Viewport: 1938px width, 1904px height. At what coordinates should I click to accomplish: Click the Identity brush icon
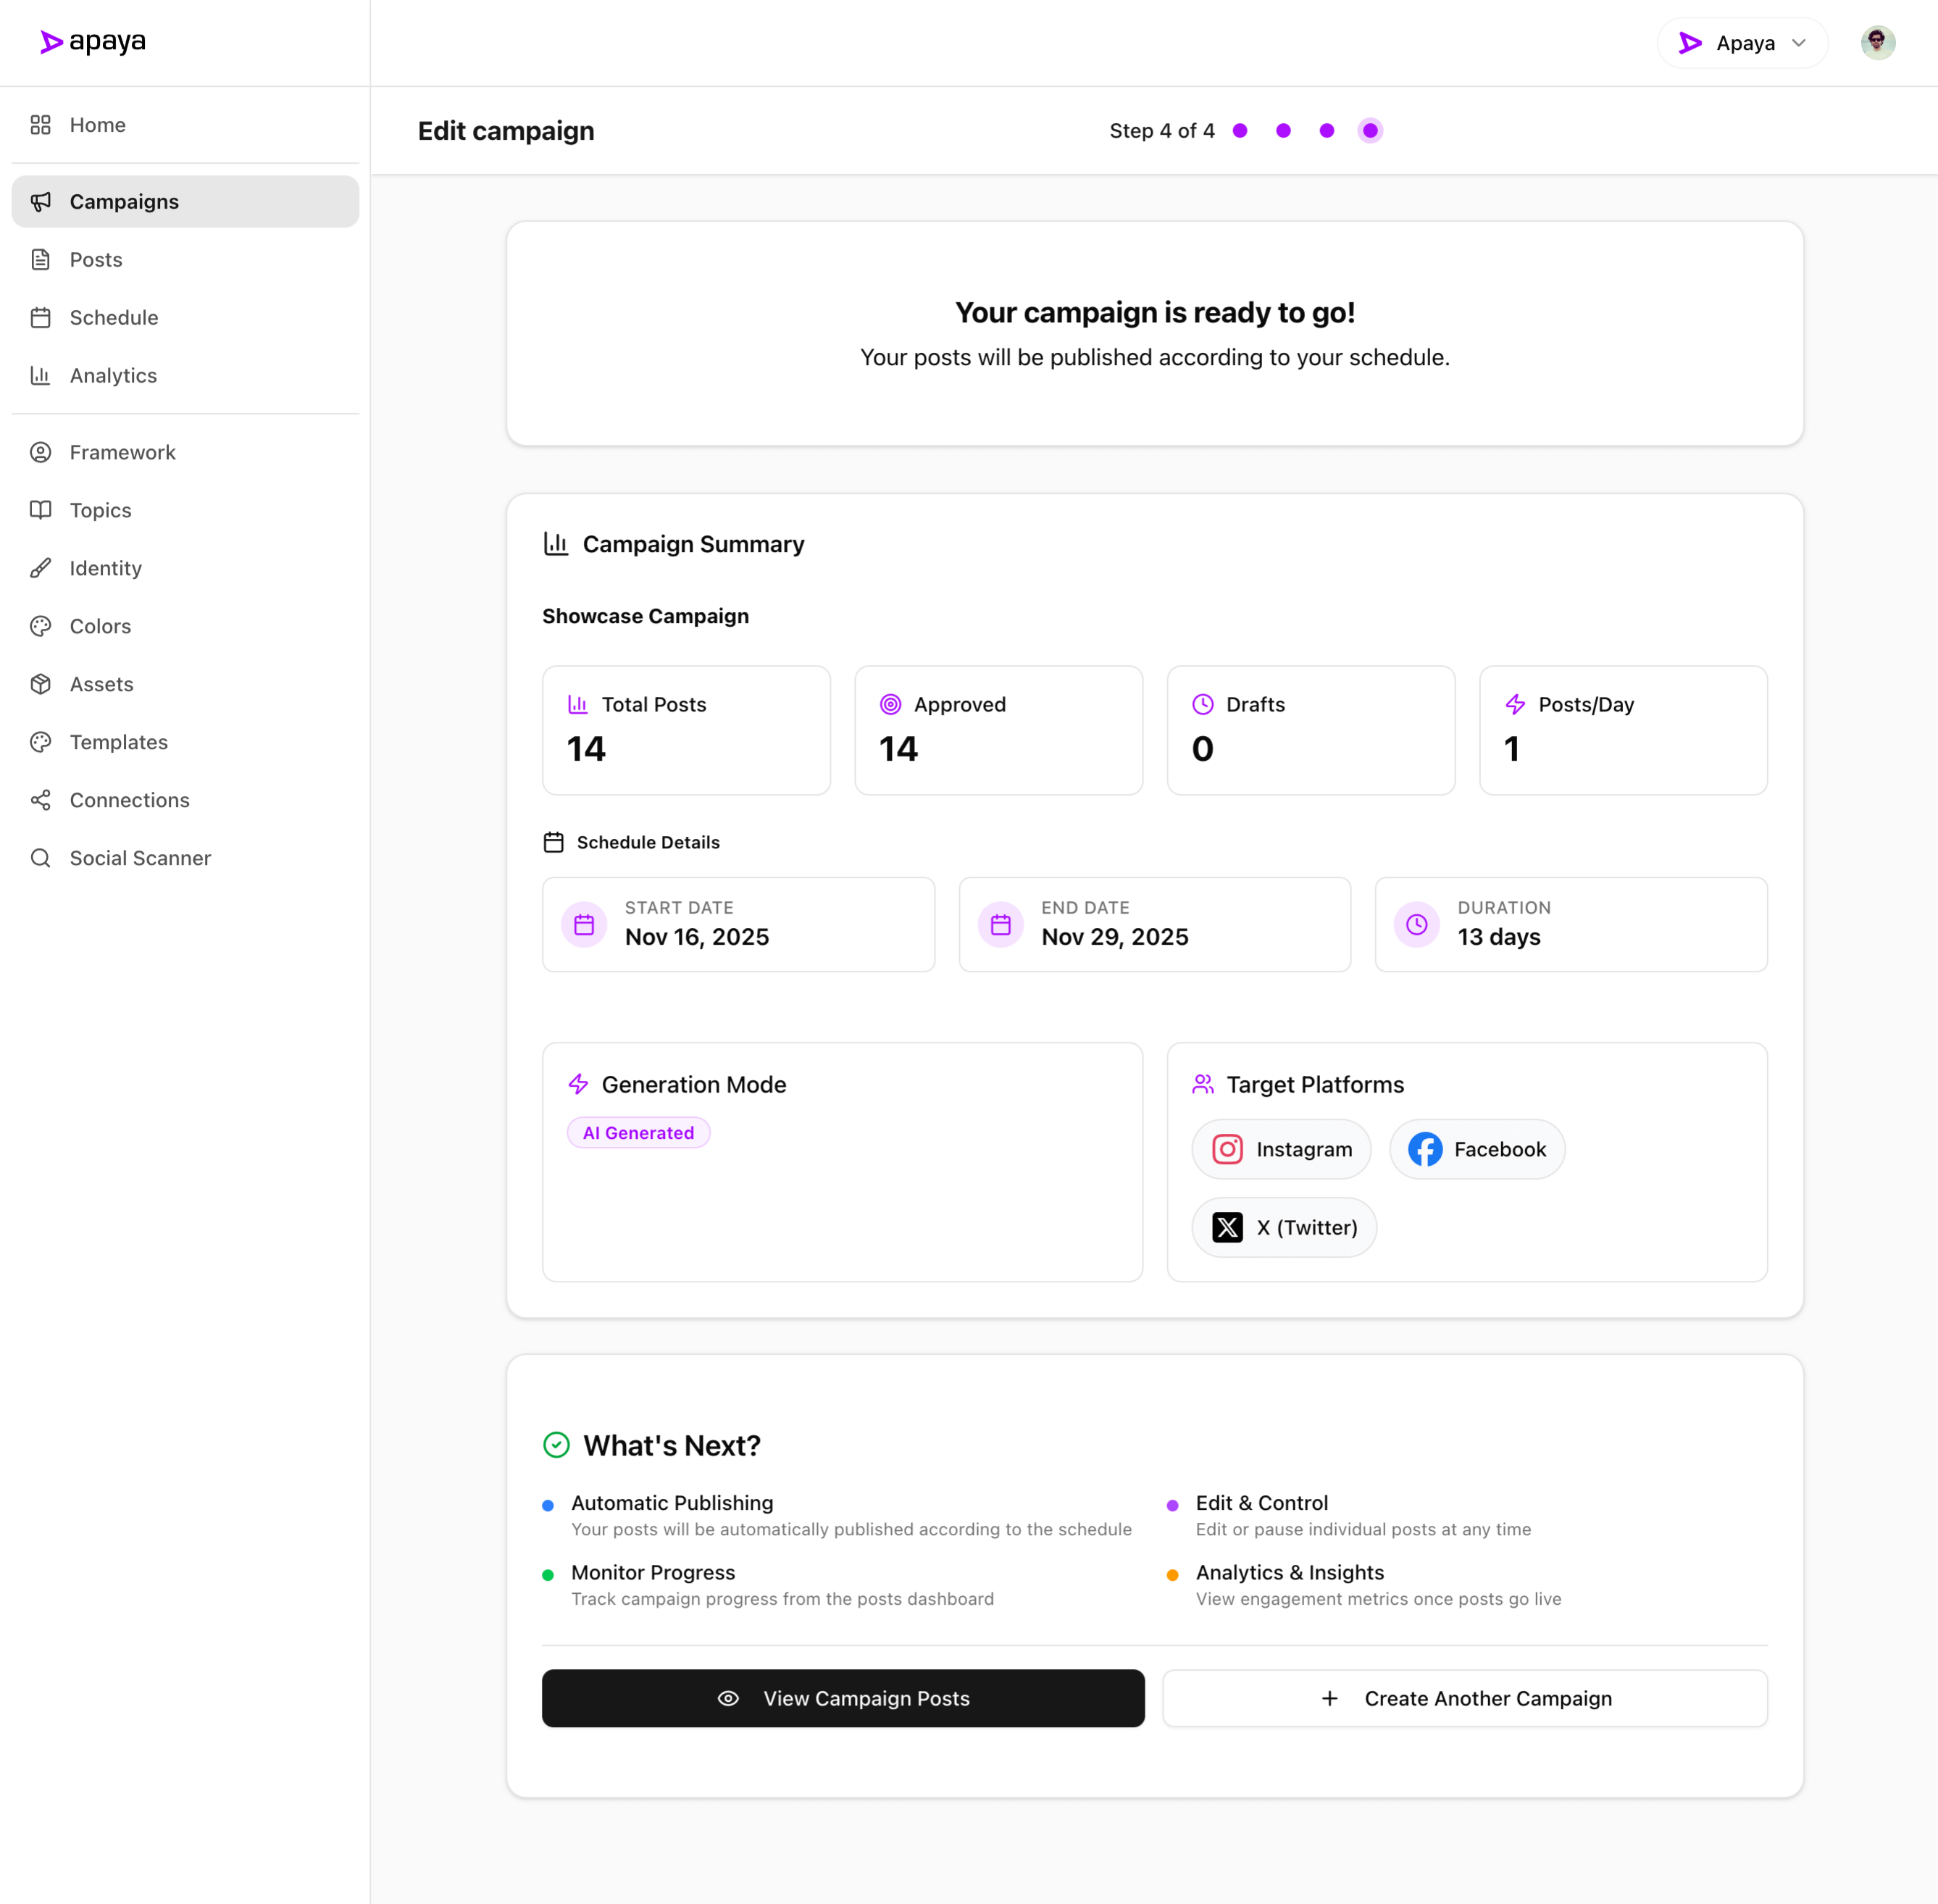coord(41,568)
